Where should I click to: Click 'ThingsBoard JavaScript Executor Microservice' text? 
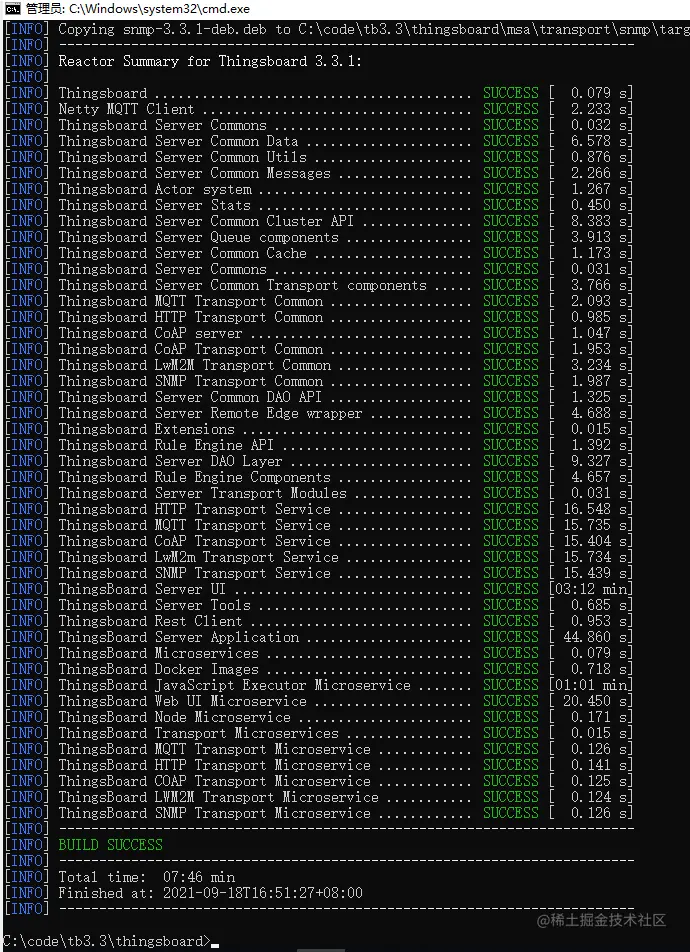pyautogui.click(x=234, y=685)
